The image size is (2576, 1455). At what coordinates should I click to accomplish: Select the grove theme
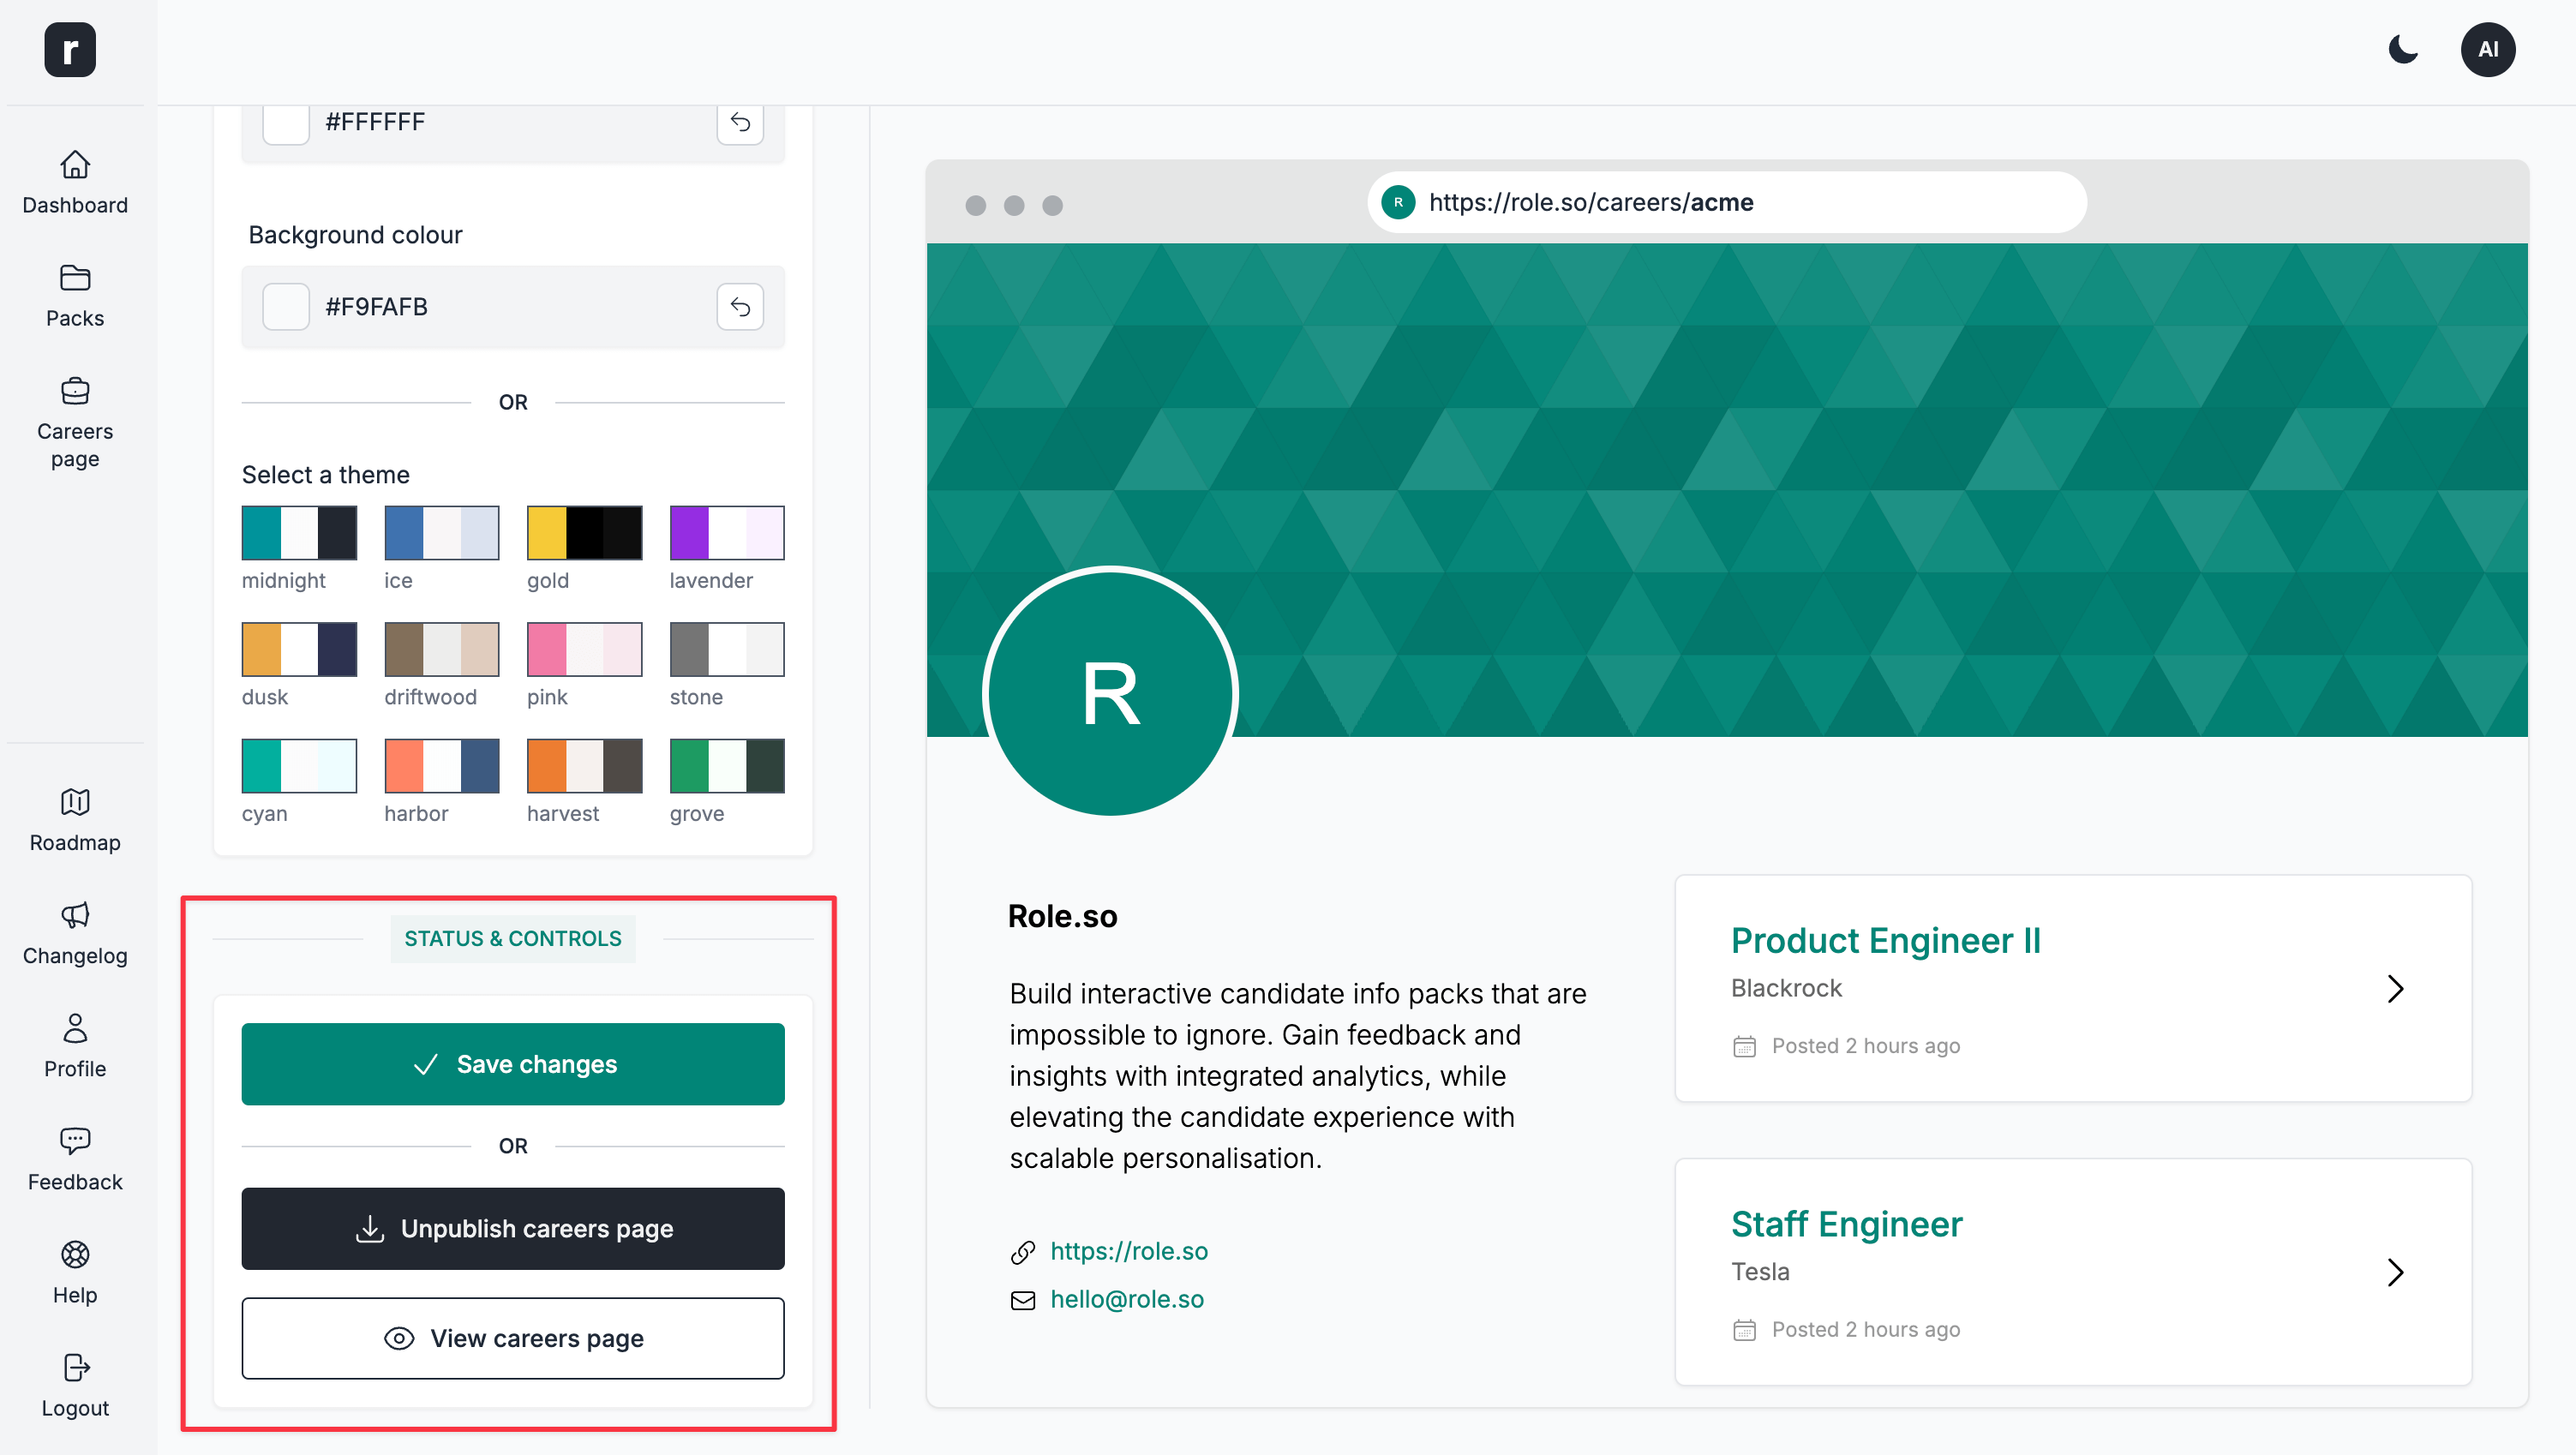[x=727, y=766]
